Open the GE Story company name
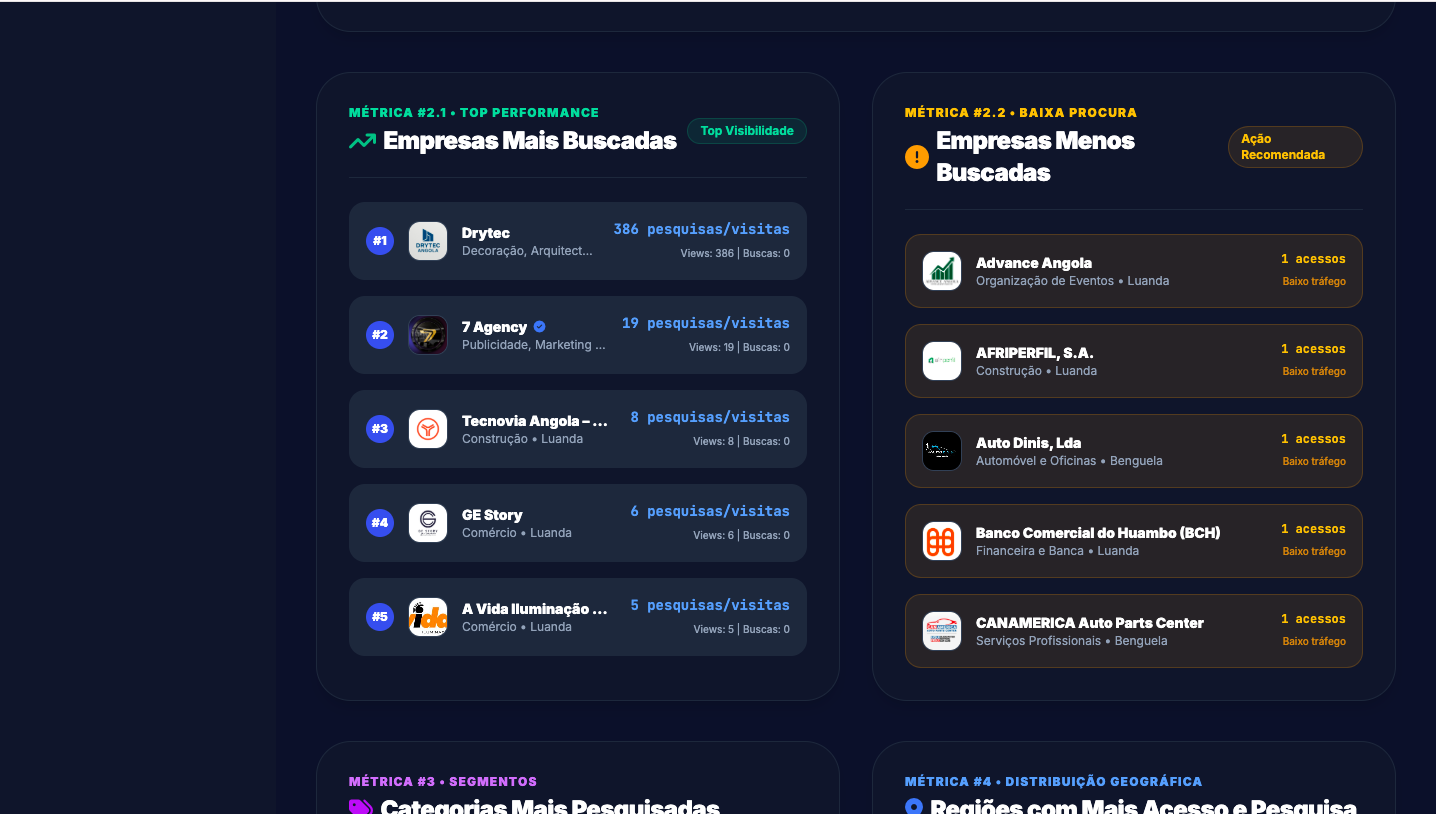The height and width of the screenshot is (814, 1436). click(x=492, y=515)
